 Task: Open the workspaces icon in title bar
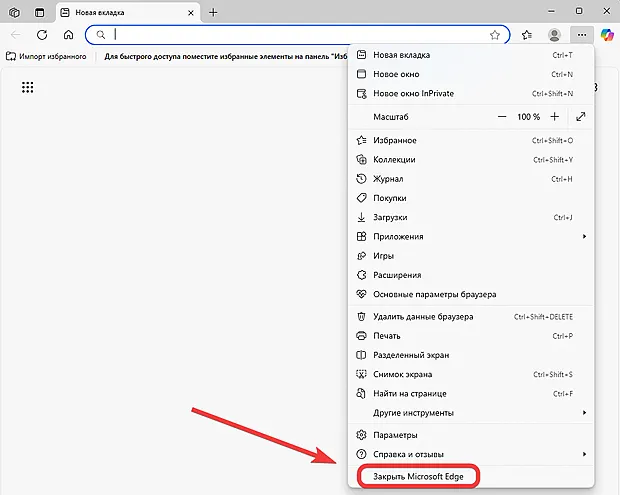click(x=14, y=12)
